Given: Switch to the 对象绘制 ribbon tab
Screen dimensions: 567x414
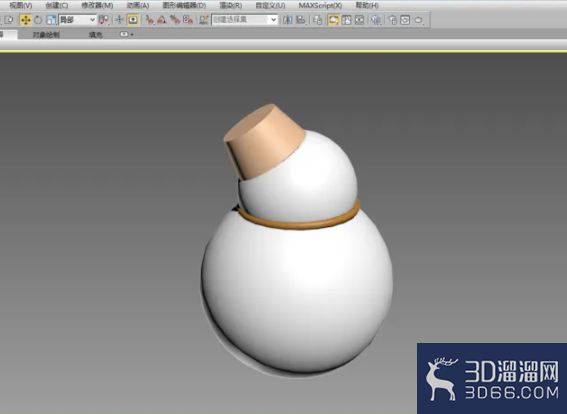Looking at the screenshot, I should coord(46,35).
